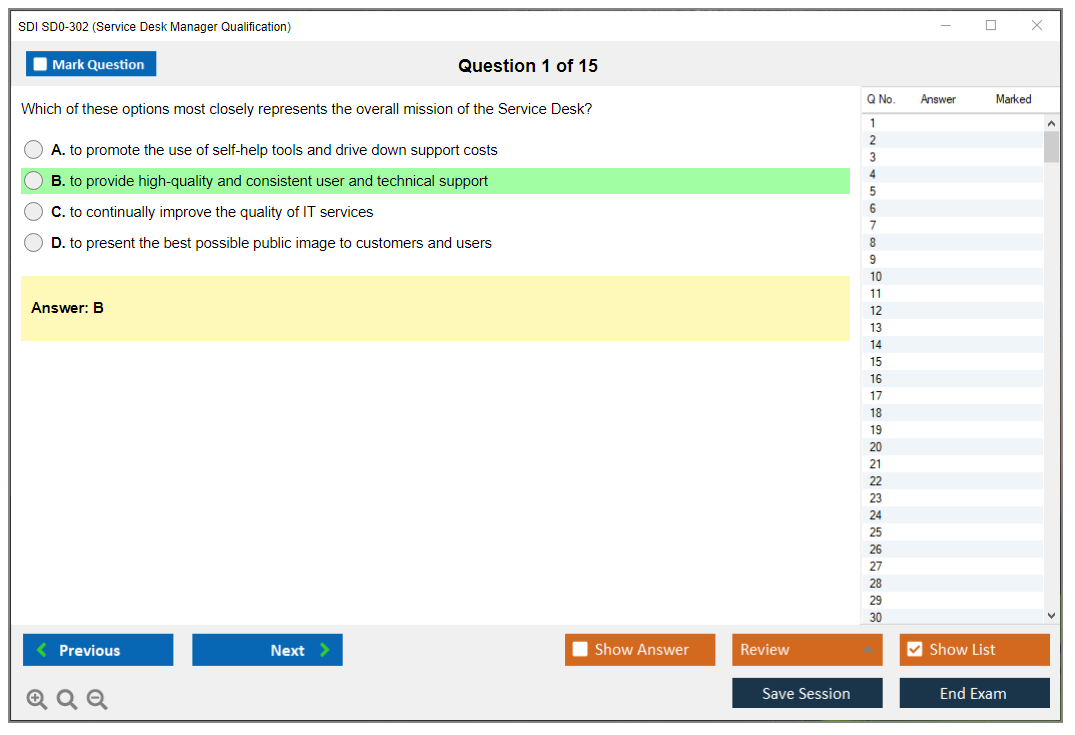Image resolution: width=1075 pixels, height=735 pixels.
Task: Enable the Show Answer checkbox
Action: (x=580, y=650)
